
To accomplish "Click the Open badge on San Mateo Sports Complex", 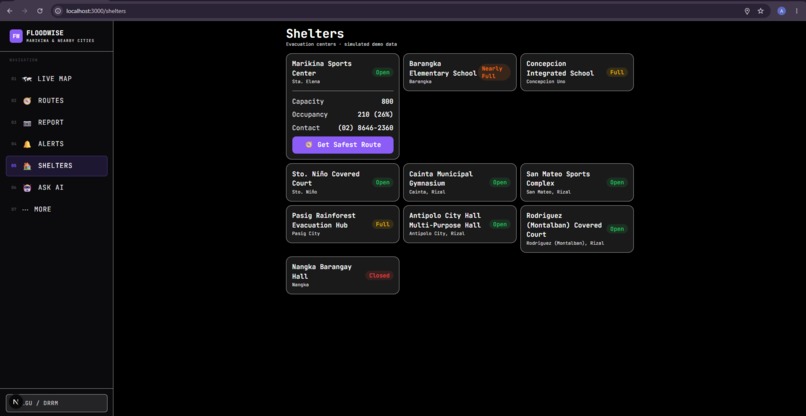I will 617,183.
